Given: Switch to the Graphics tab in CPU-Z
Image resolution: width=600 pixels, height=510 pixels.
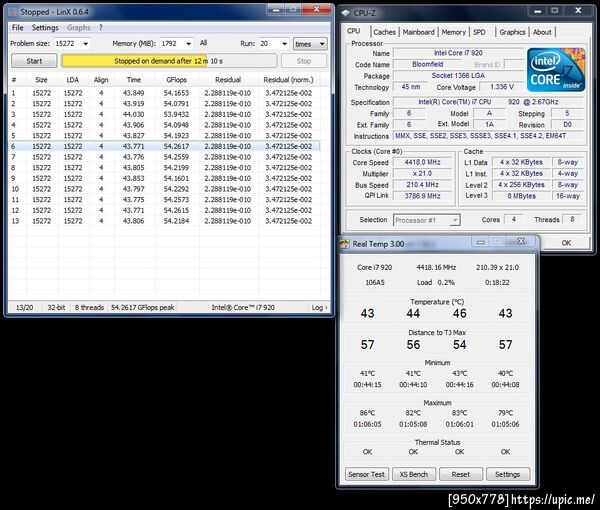Looking at the screenshot, I should (512, 32).
